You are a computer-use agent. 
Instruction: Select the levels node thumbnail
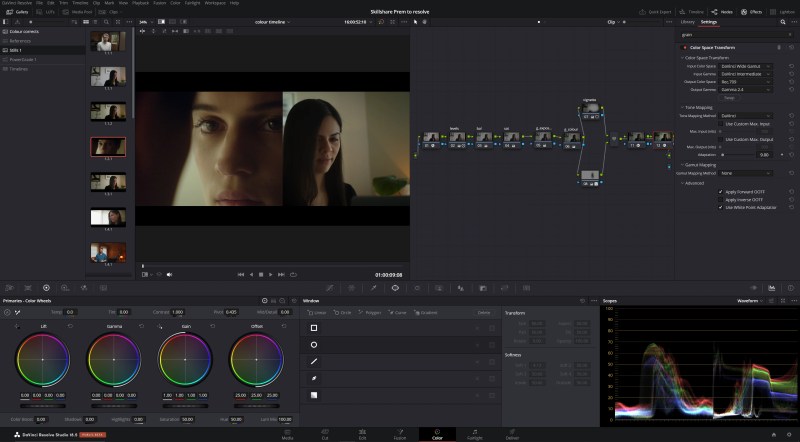click(457, 137)
